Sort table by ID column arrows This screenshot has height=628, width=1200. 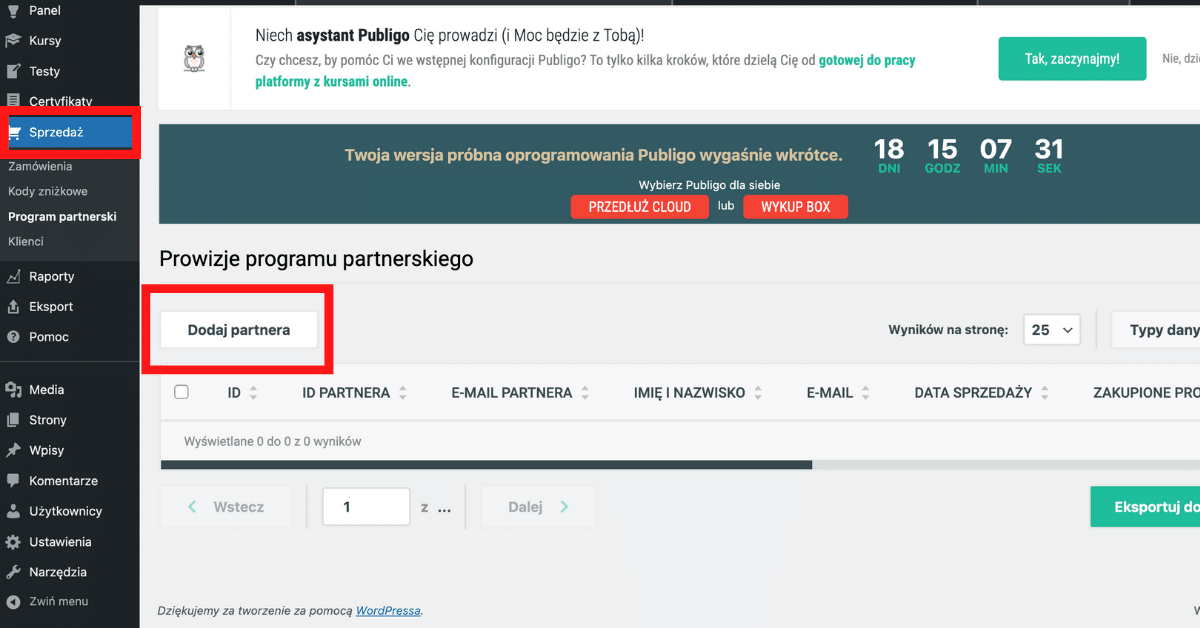point(253,393)
